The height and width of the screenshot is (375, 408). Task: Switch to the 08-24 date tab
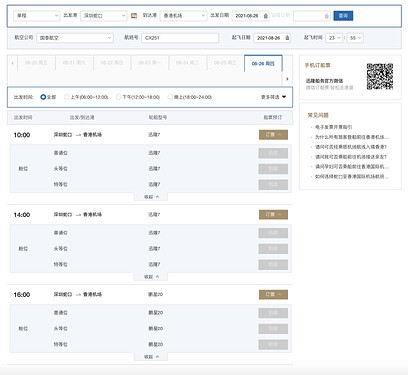pyautogui.click(x=187, y=63)
